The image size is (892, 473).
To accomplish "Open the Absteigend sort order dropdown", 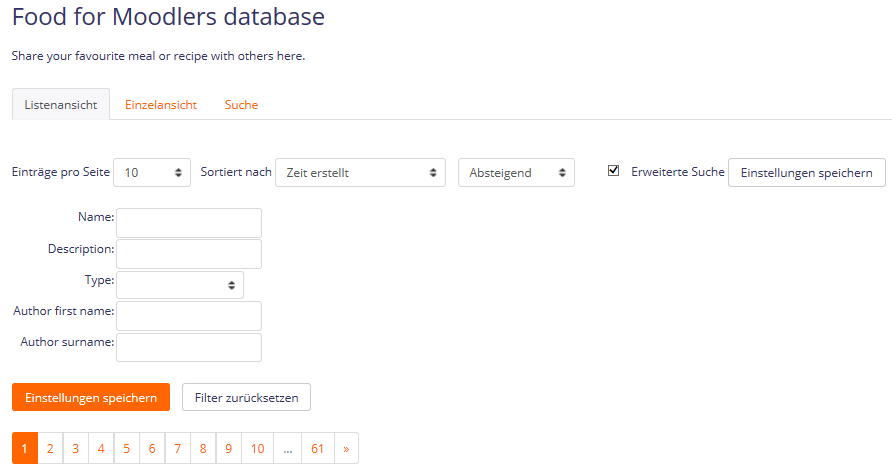I will pos(516,172).
